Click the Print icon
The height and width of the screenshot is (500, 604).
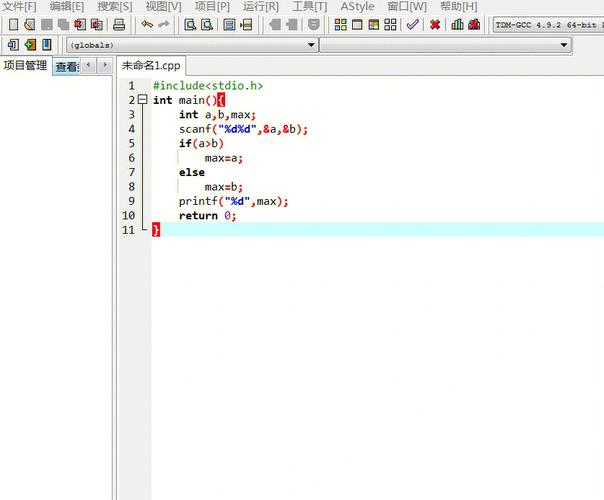(x=119, y=25)
